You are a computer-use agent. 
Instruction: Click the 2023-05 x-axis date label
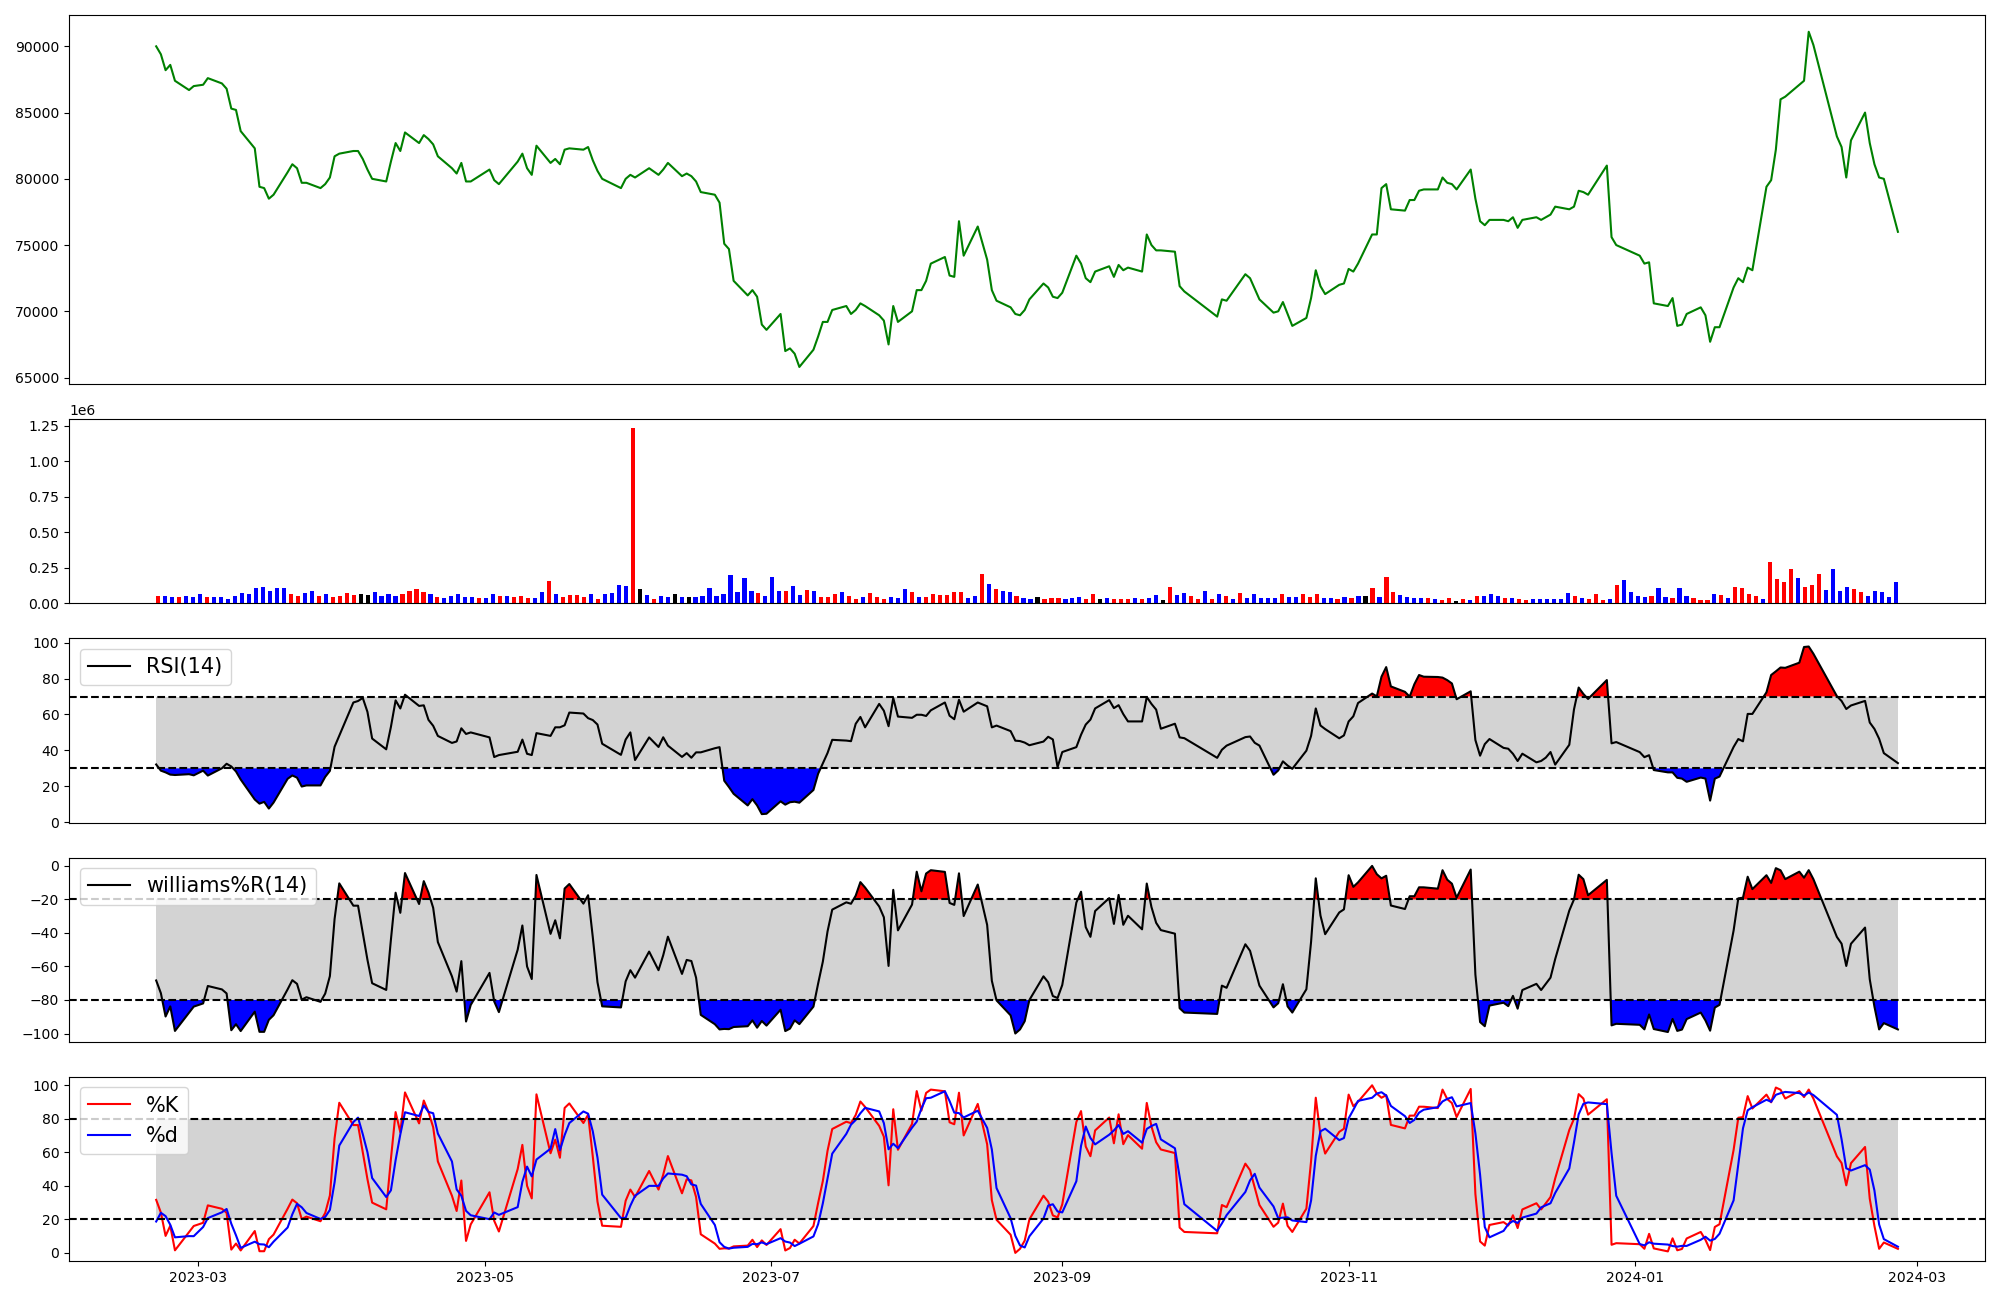pos(485,1276)
